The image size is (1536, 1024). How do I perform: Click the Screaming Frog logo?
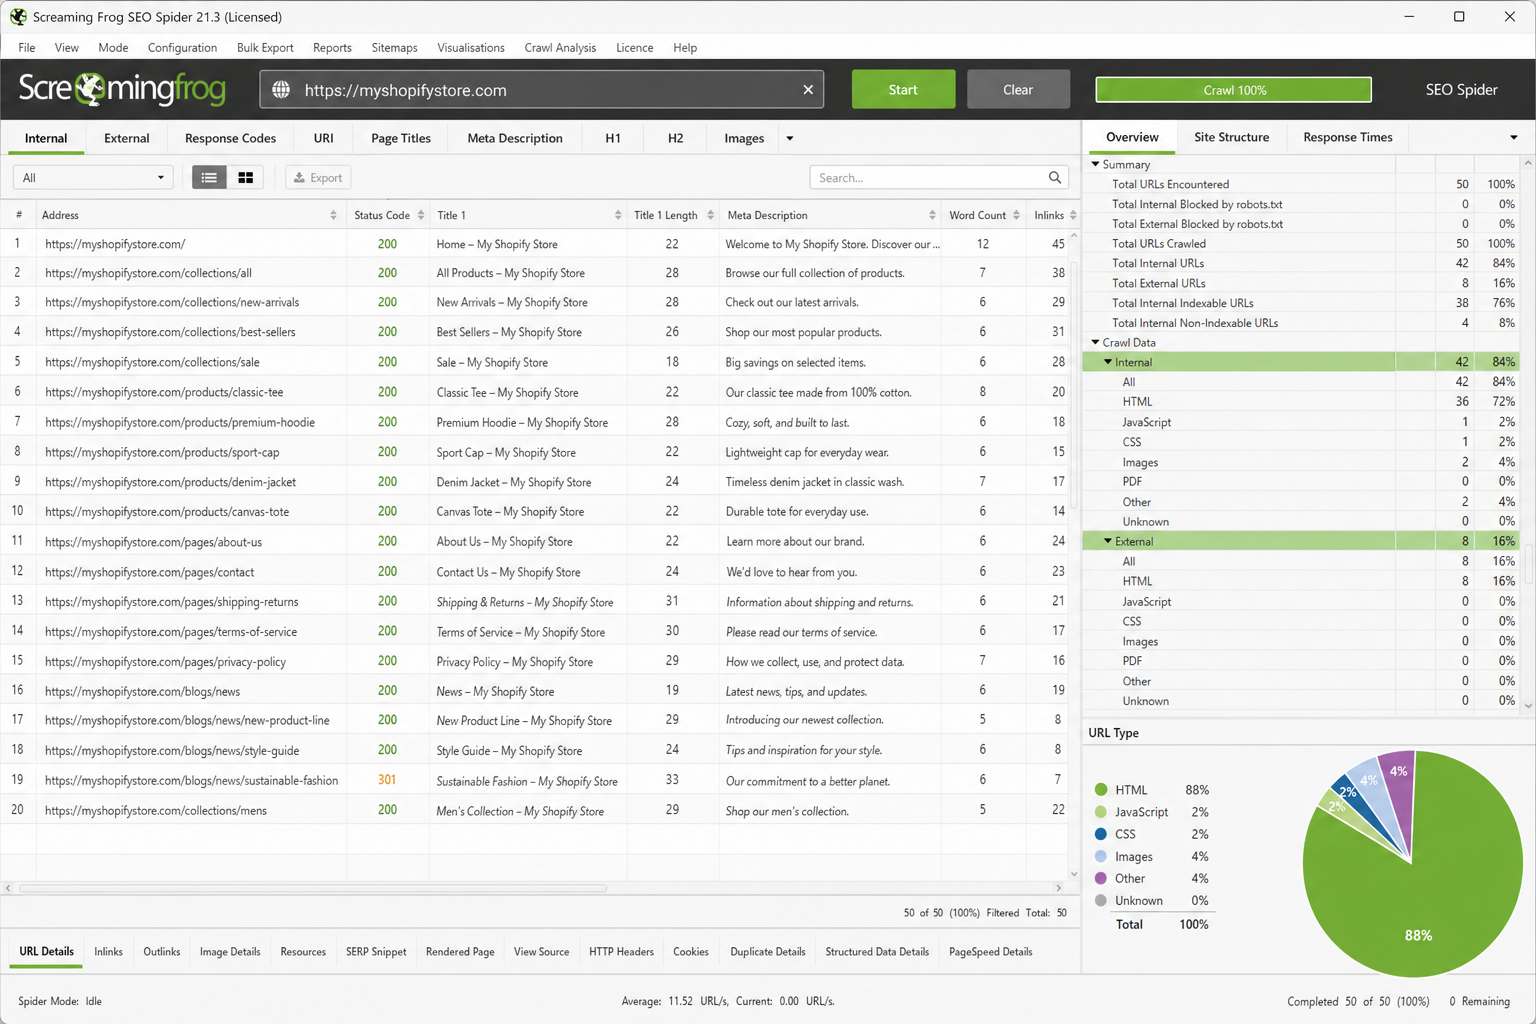click(122, 89)
